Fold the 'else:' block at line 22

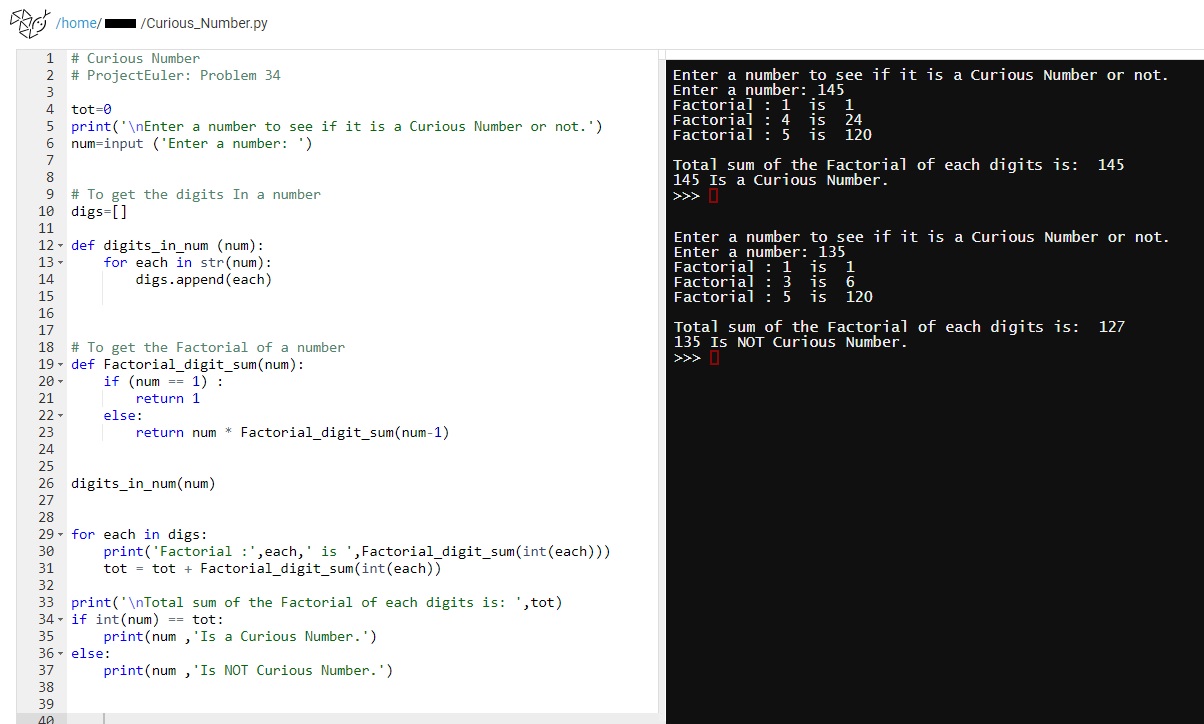coord(60,415)
